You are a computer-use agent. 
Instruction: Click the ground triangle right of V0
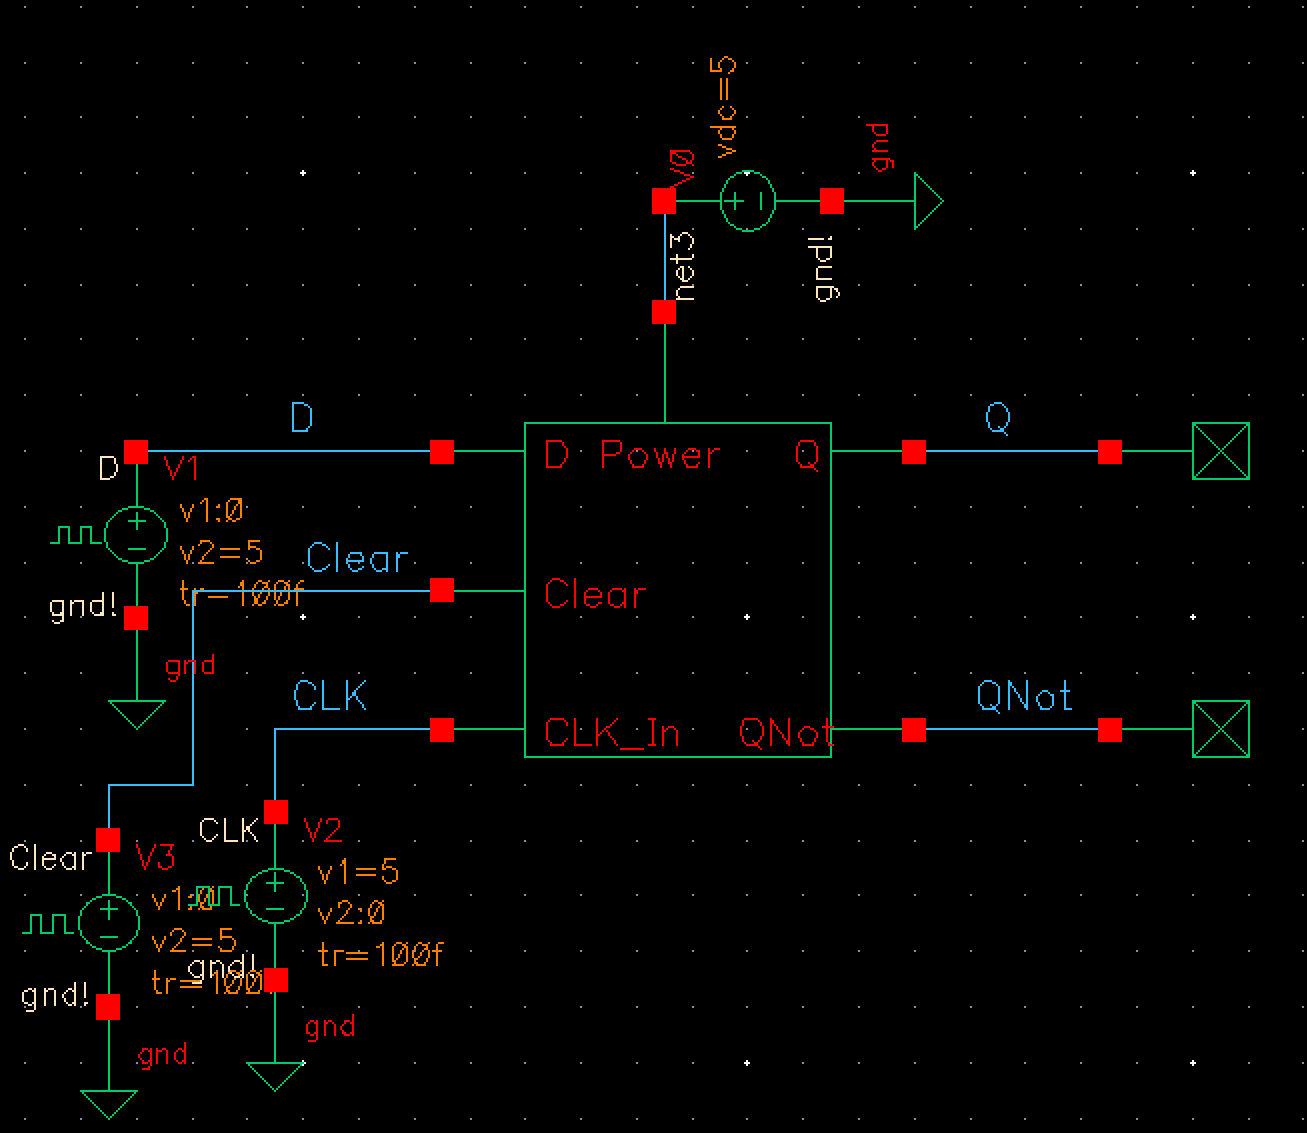click(x=929, y=201)
